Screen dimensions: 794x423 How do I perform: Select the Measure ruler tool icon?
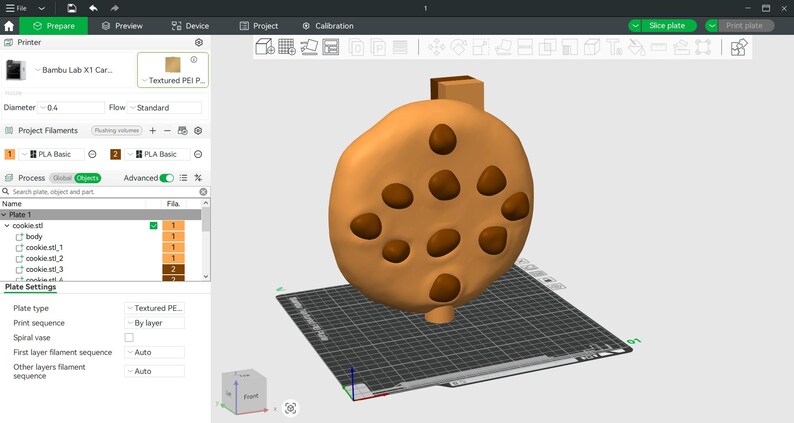[659, 48]
